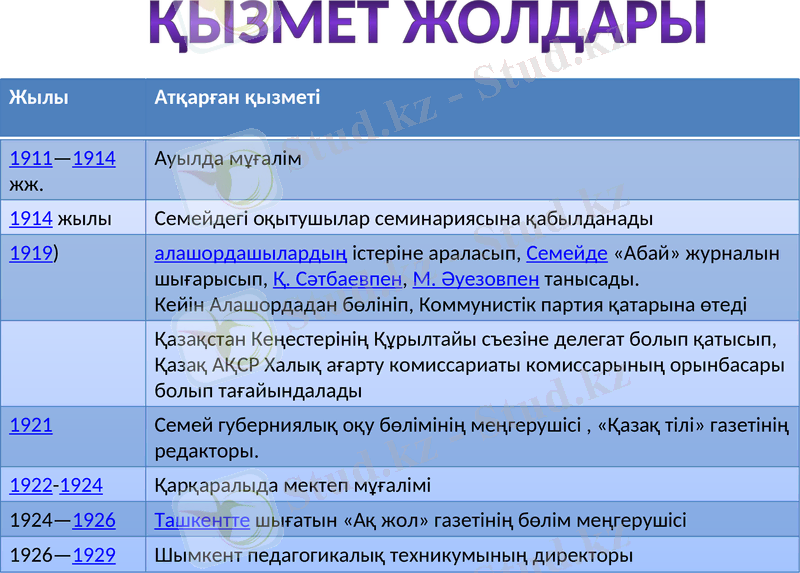Open the 1924 link in the 1922-1924 range
The image size is (800, 573).
[82, 486]
